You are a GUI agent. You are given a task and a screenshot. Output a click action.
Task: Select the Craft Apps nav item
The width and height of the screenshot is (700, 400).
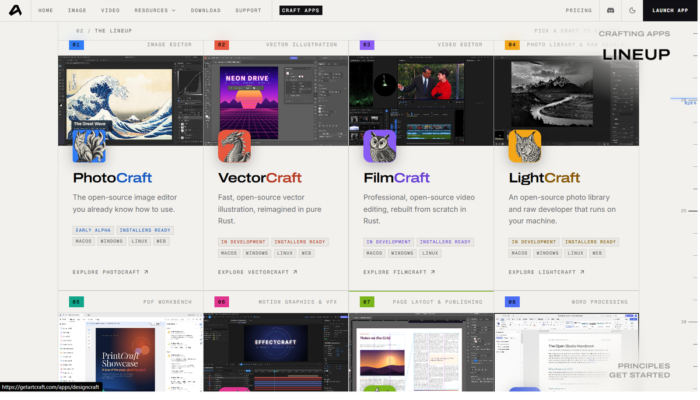coord(300,10)
